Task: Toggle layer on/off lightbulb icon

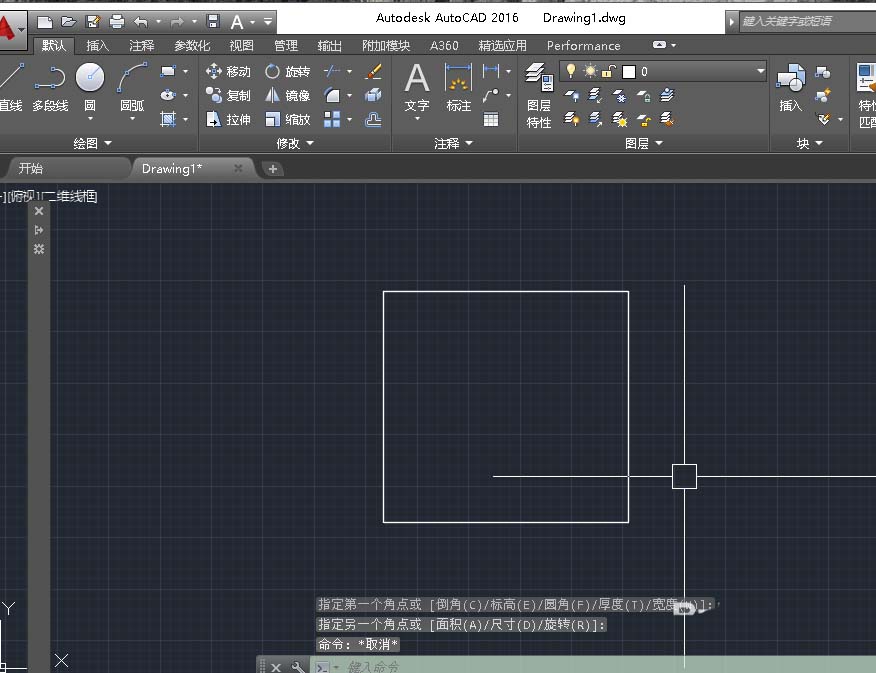Action: 571,71
